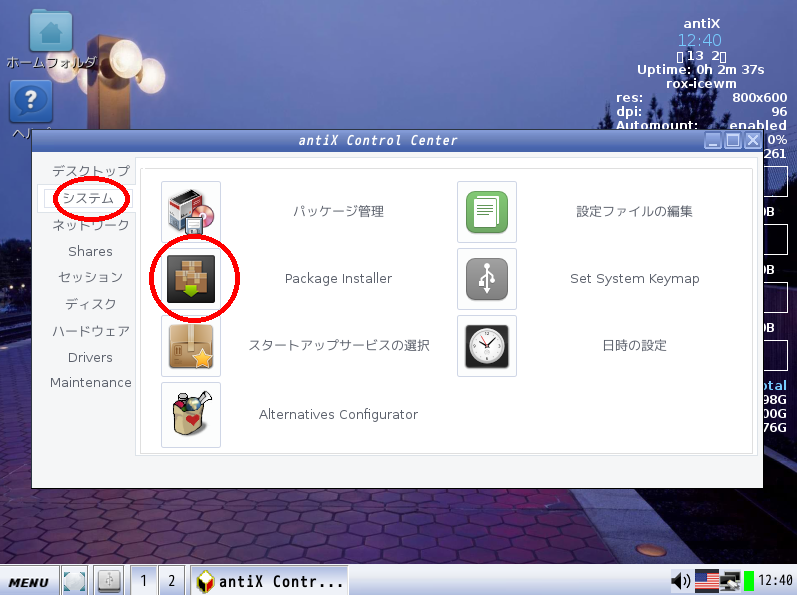Launch the Package Installer icon
This screenshot has height=595, width=797.
click(x=191, y=278)
